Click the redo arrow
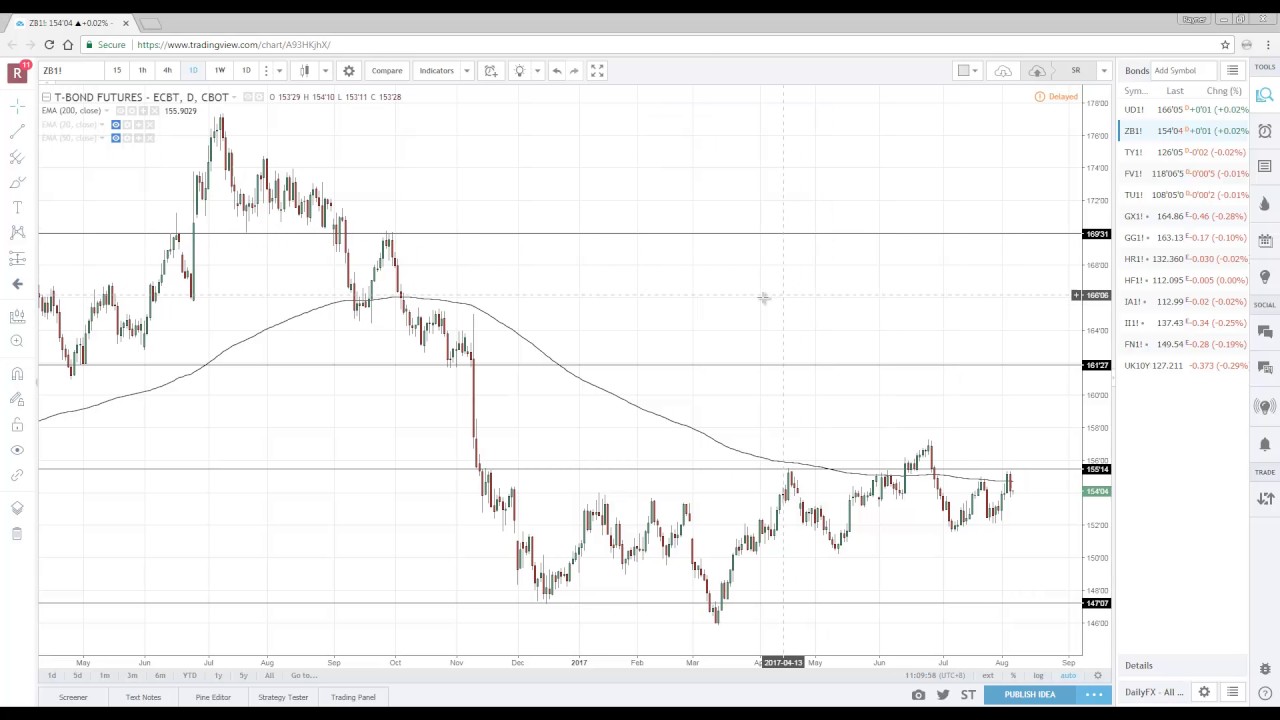Image resolution: width=1280 pixels, height=720 pixels. [x=574, y=71]
